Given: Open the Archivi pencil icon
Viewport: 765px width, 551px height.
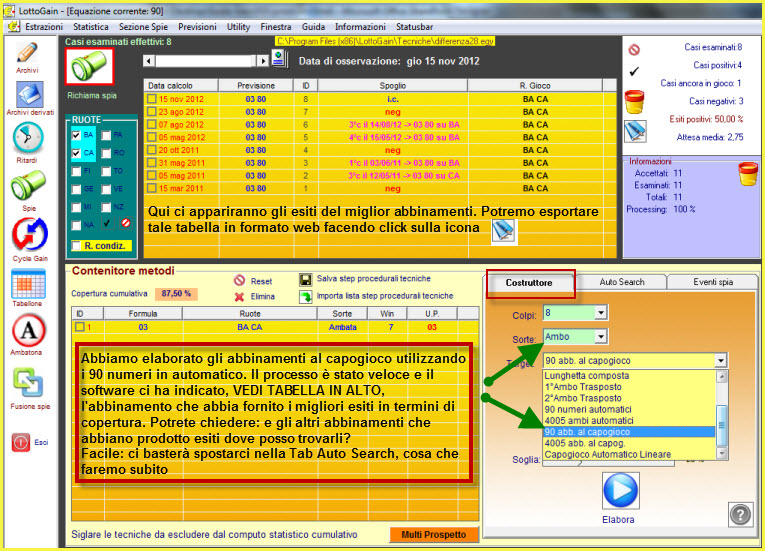Looking at the screenshot, I should (27, 54).
